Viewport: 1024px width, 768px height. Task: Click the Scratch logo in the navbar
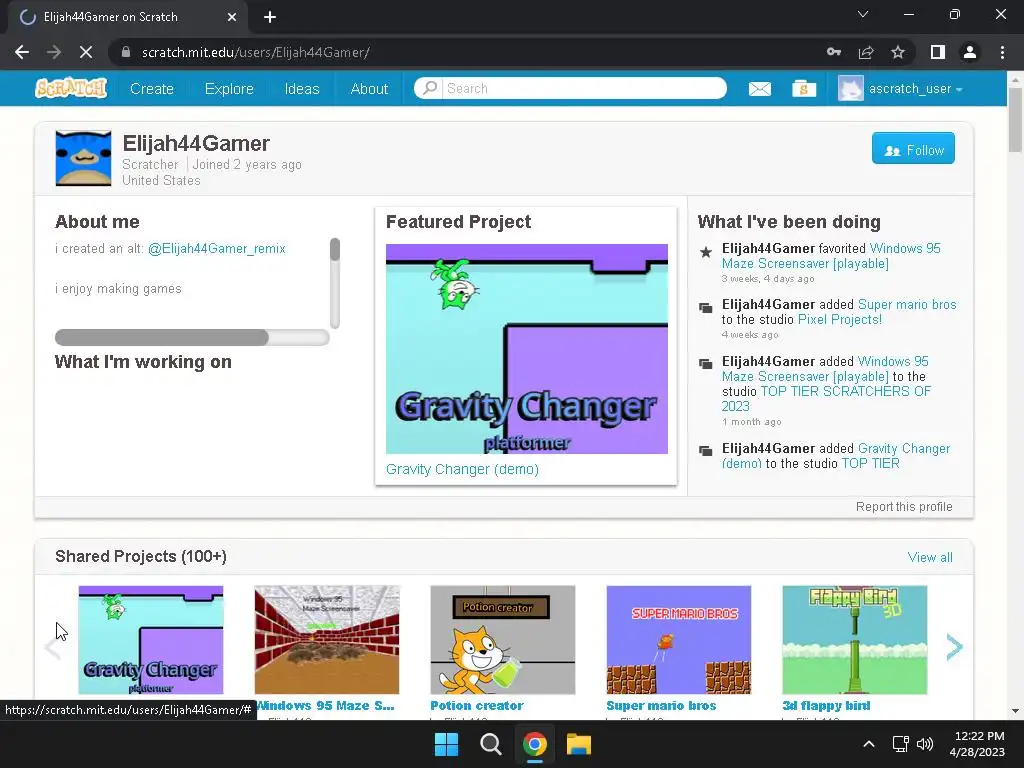click(x=71, y=88)
